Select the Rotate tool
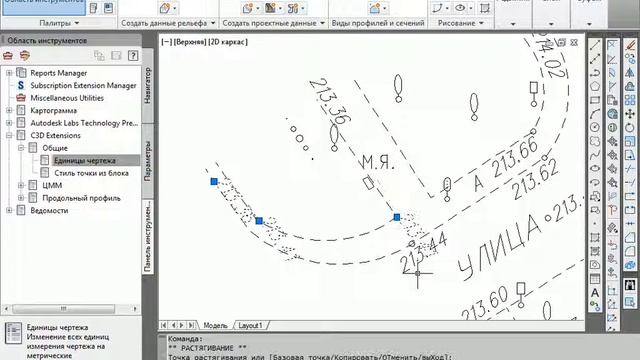 tap(630, 127)
